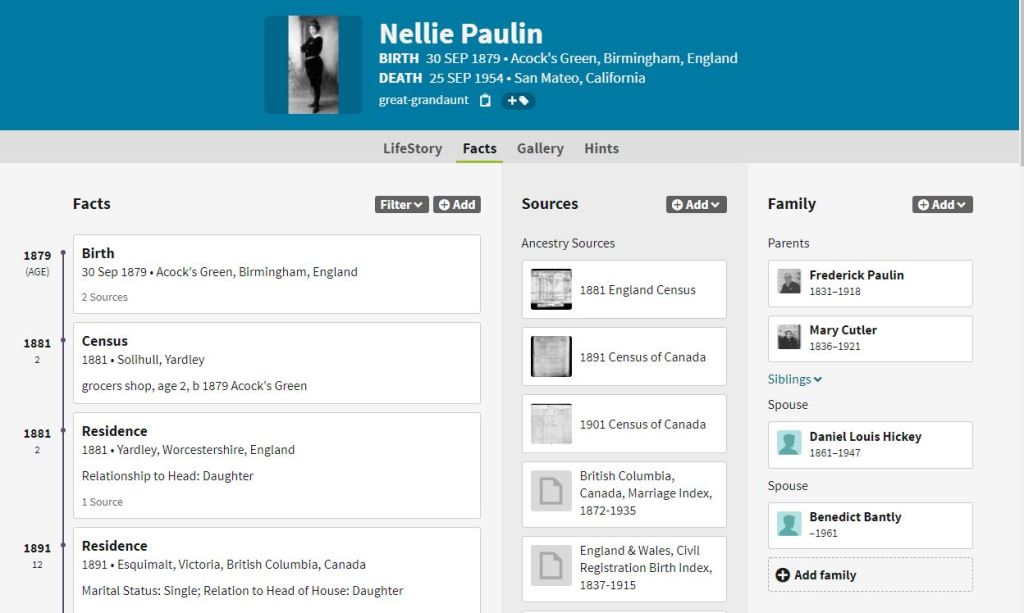Switch to the Gallery tab
The height and width of the screenshot is (613, 1024).
(x=540, y=148)
